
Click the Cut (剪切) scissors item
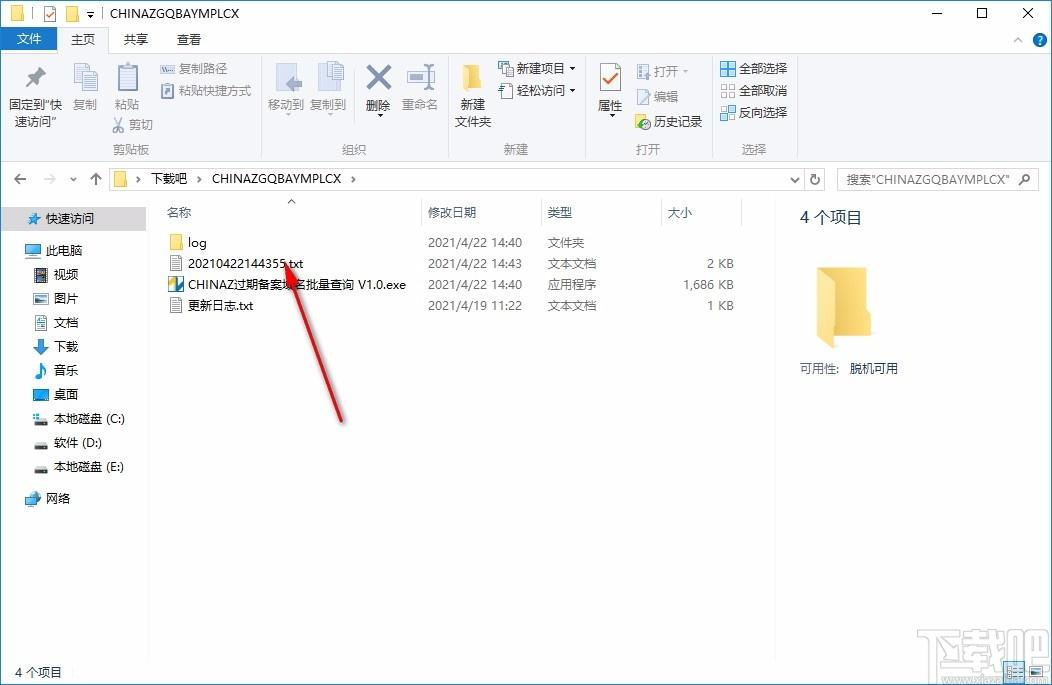tap(133, 125)
